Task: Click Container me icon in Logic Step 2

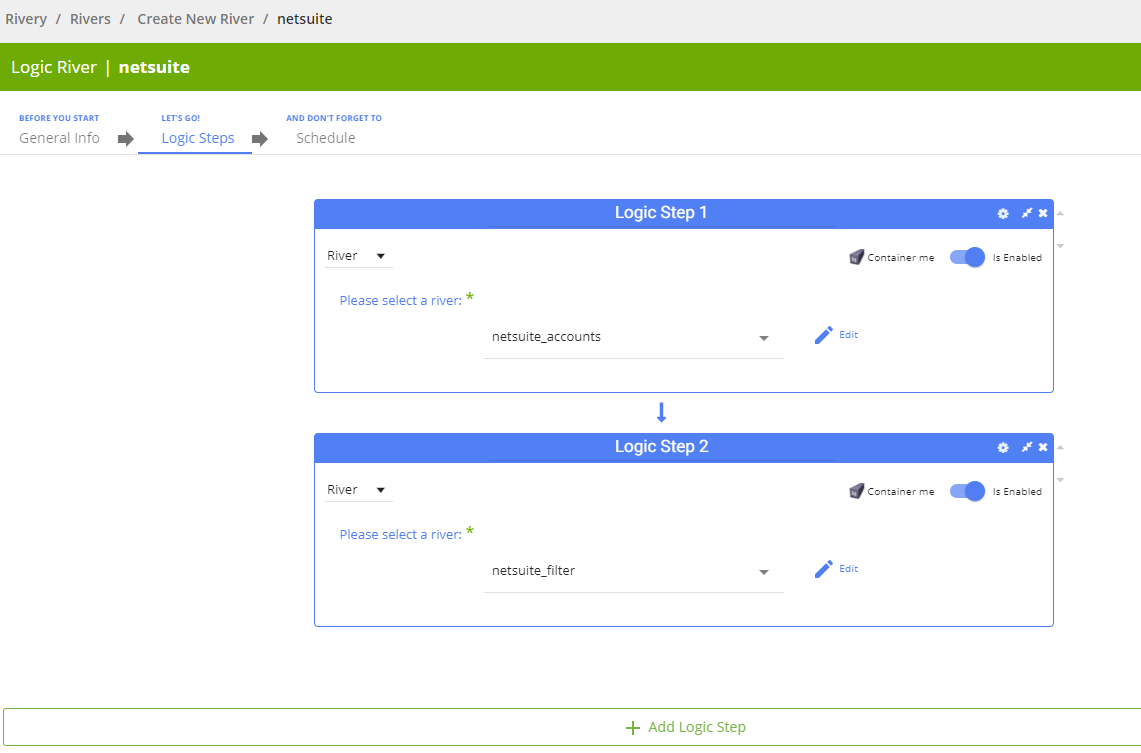Action: coord(856,491)
